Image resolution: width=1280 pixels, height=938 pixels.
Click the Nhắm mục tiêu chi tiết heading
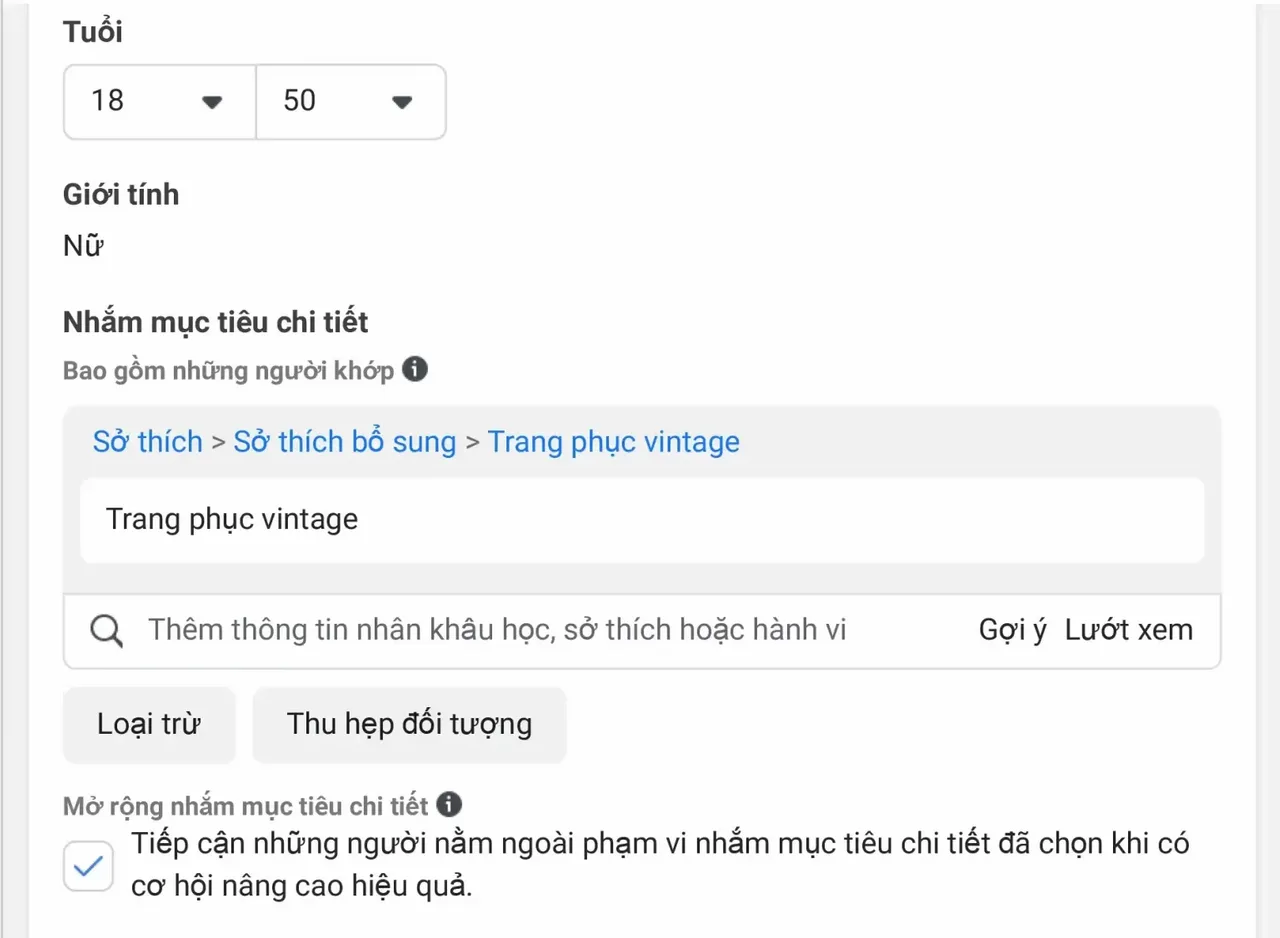click(x=216, y=323)
